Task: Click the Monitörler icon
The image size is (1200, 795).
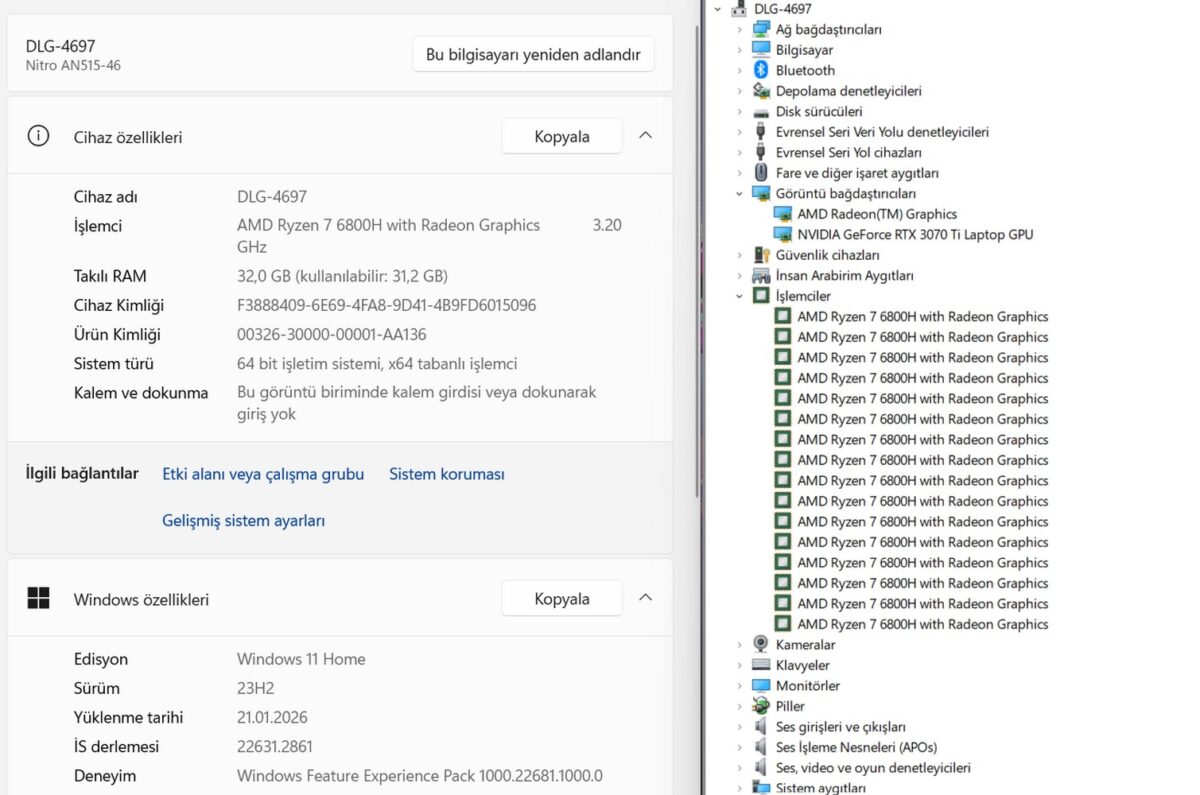Action: 761,685
